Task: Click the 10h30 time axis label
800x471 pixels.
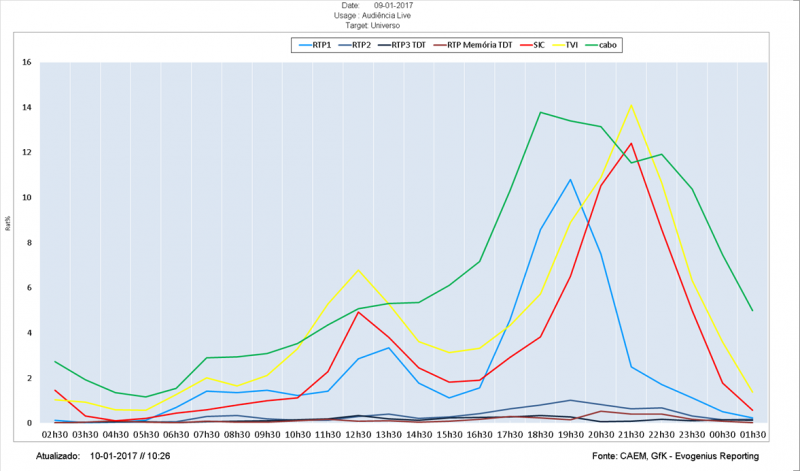Action: click(297, 435)
